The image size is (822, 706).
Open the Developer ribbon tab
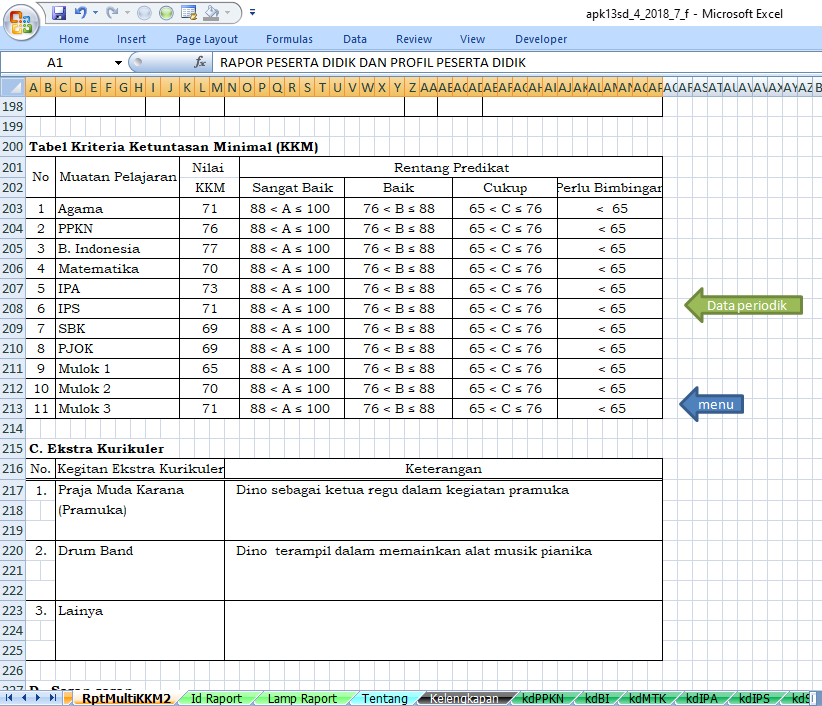point(541,39)
